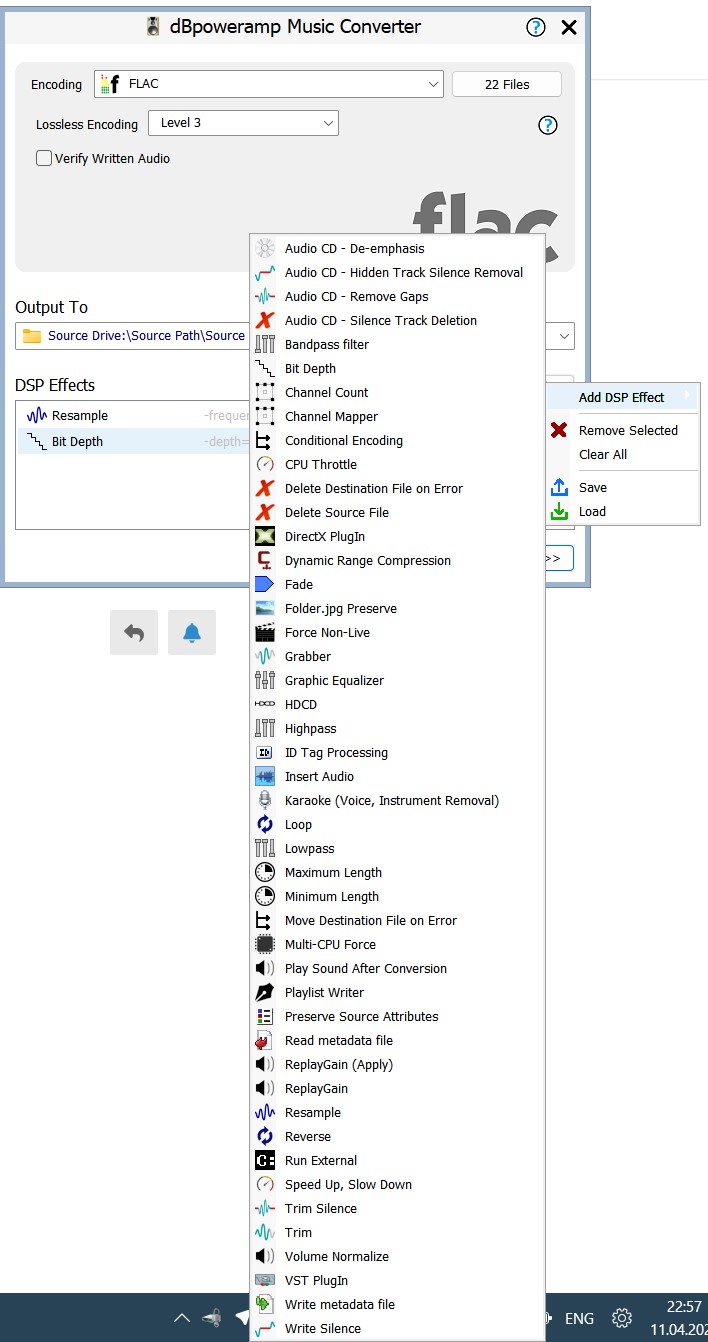Click the Bandpass filter sliders icon
The height and width of the screenshot is (1342, 708).
[265, 344]
